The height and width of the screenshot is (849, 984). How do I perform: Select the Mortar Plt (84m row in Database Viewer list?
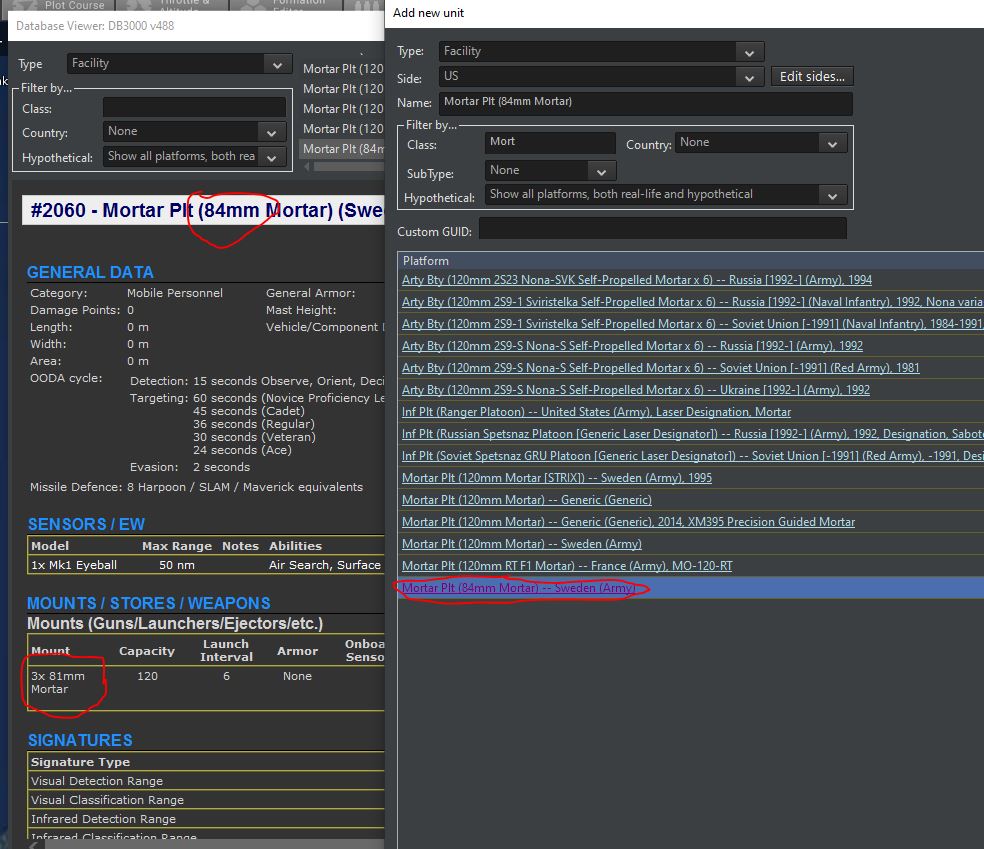click(343, 149)
